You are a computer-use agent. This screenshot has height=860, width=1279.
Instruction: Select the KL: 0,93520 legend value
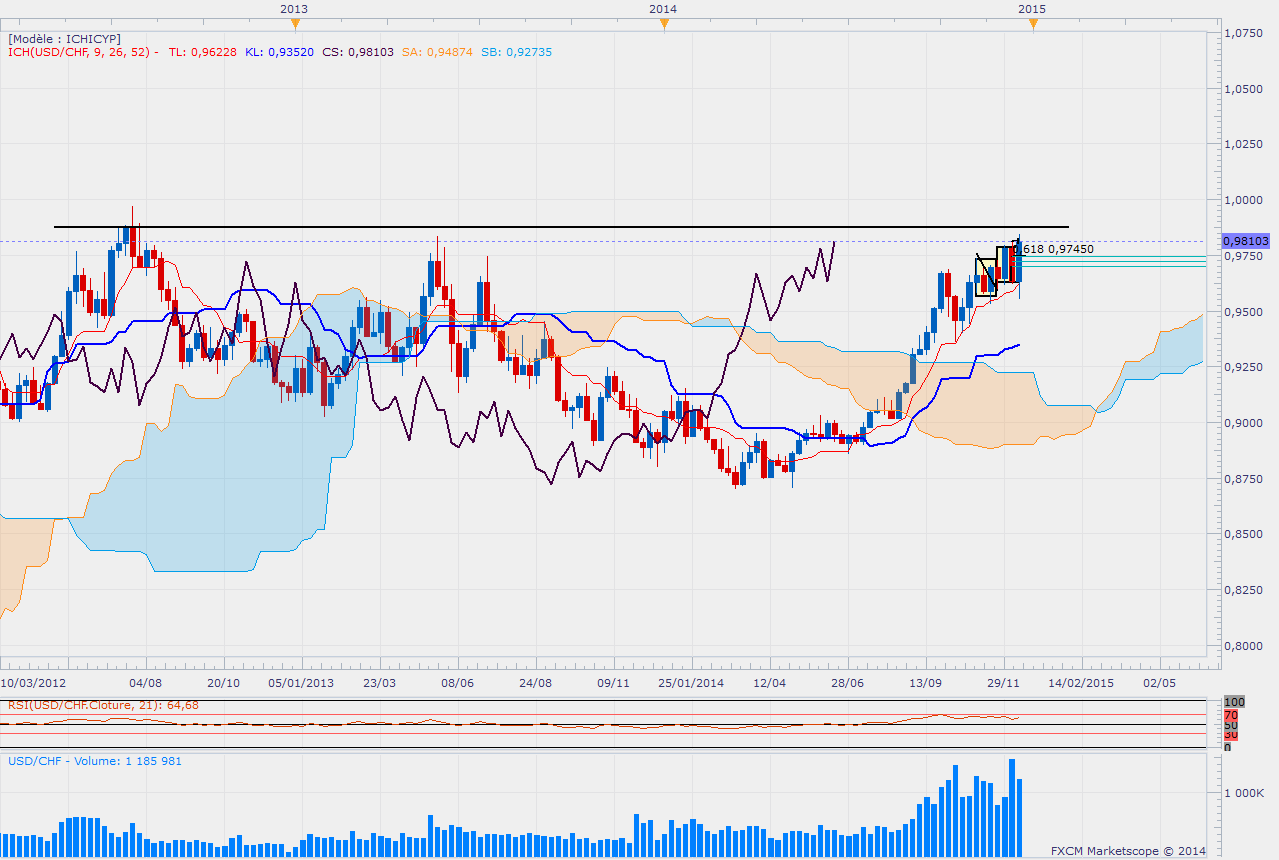[x=279, y=52]
